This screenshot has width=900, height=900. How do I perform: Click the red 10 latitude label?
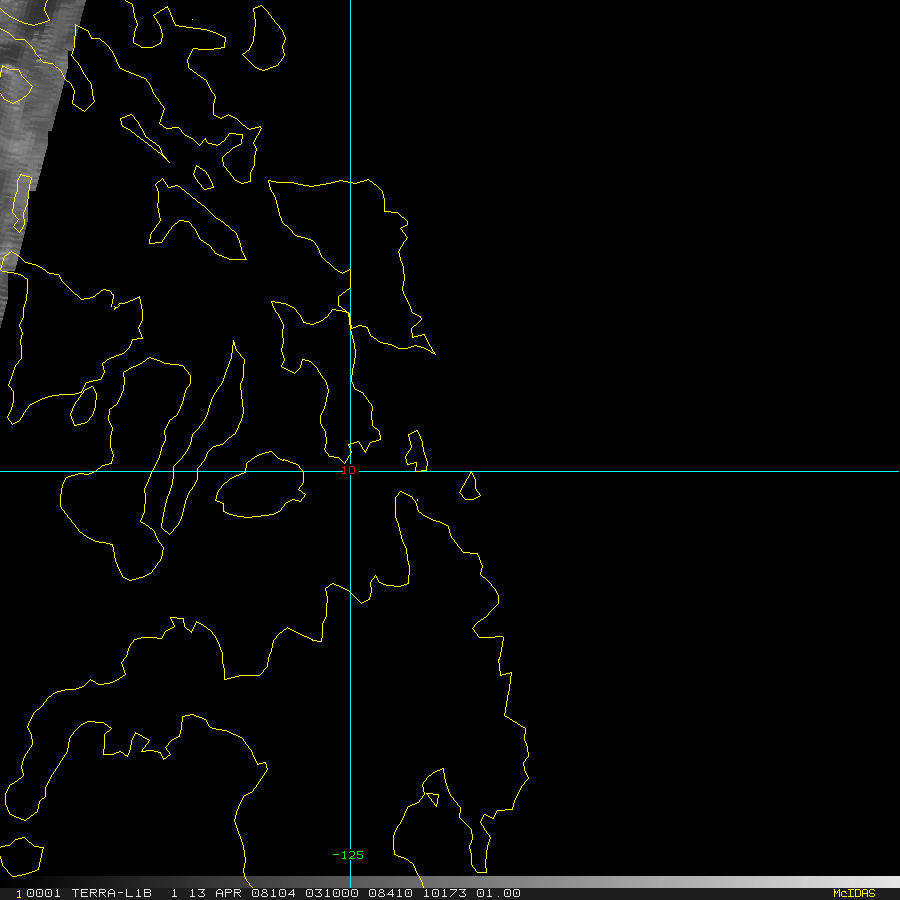(349, 469)
